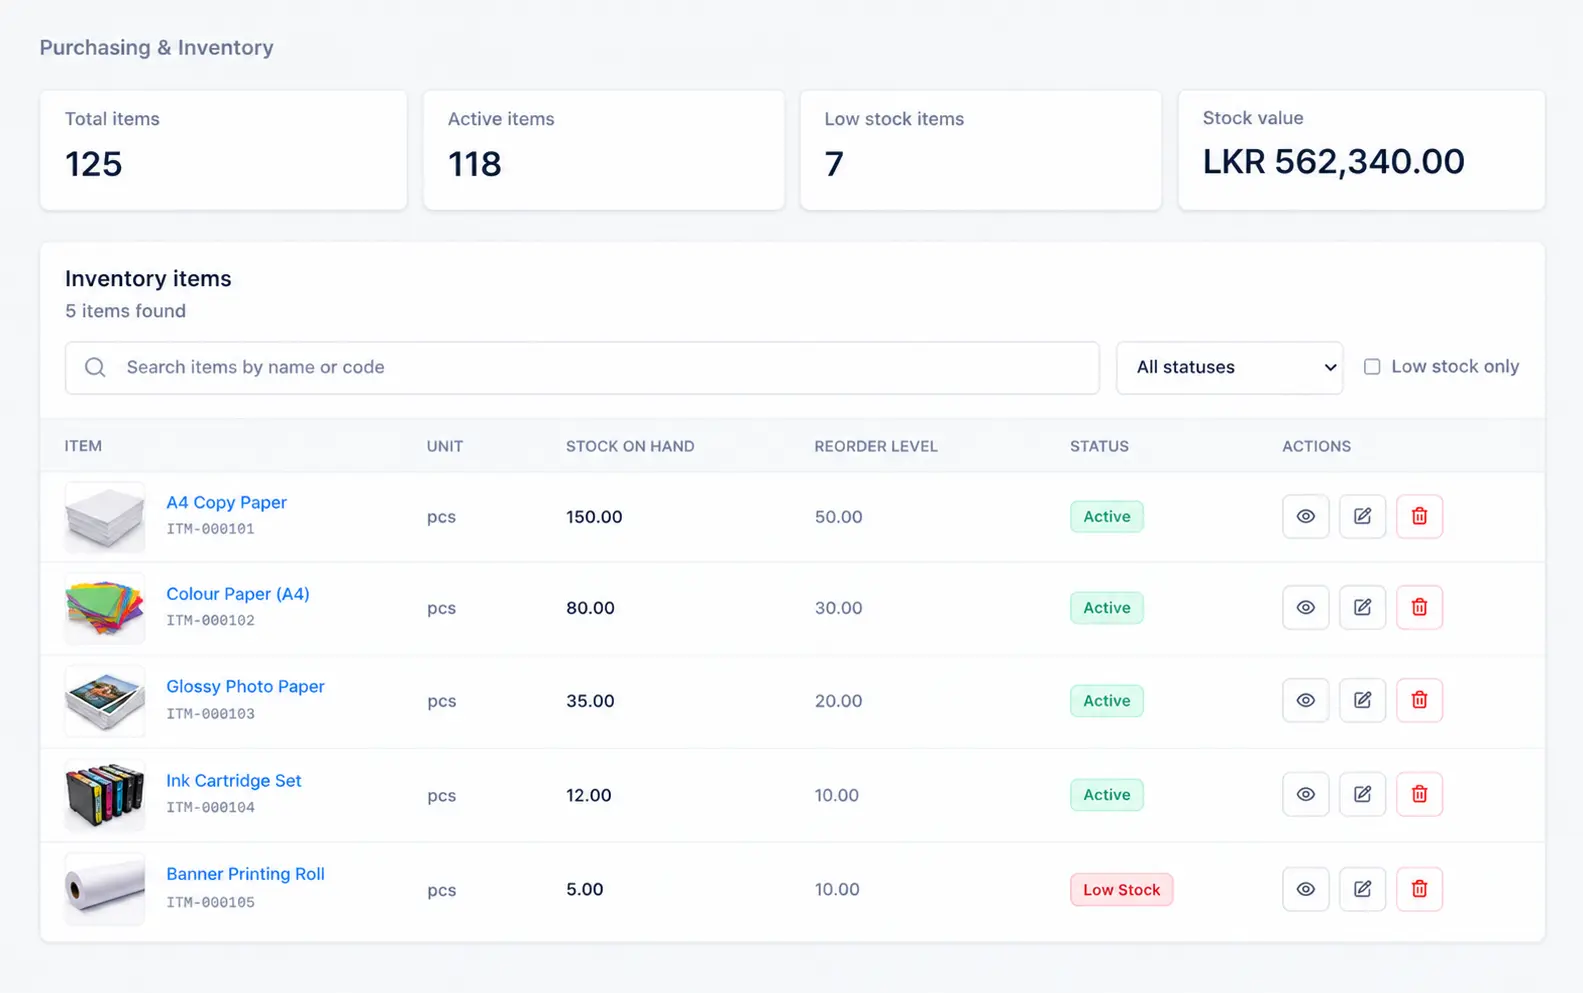Click the Stock value LKR 562,340.00 figure
This screenshot has height=993, width=1583.
1333,161
